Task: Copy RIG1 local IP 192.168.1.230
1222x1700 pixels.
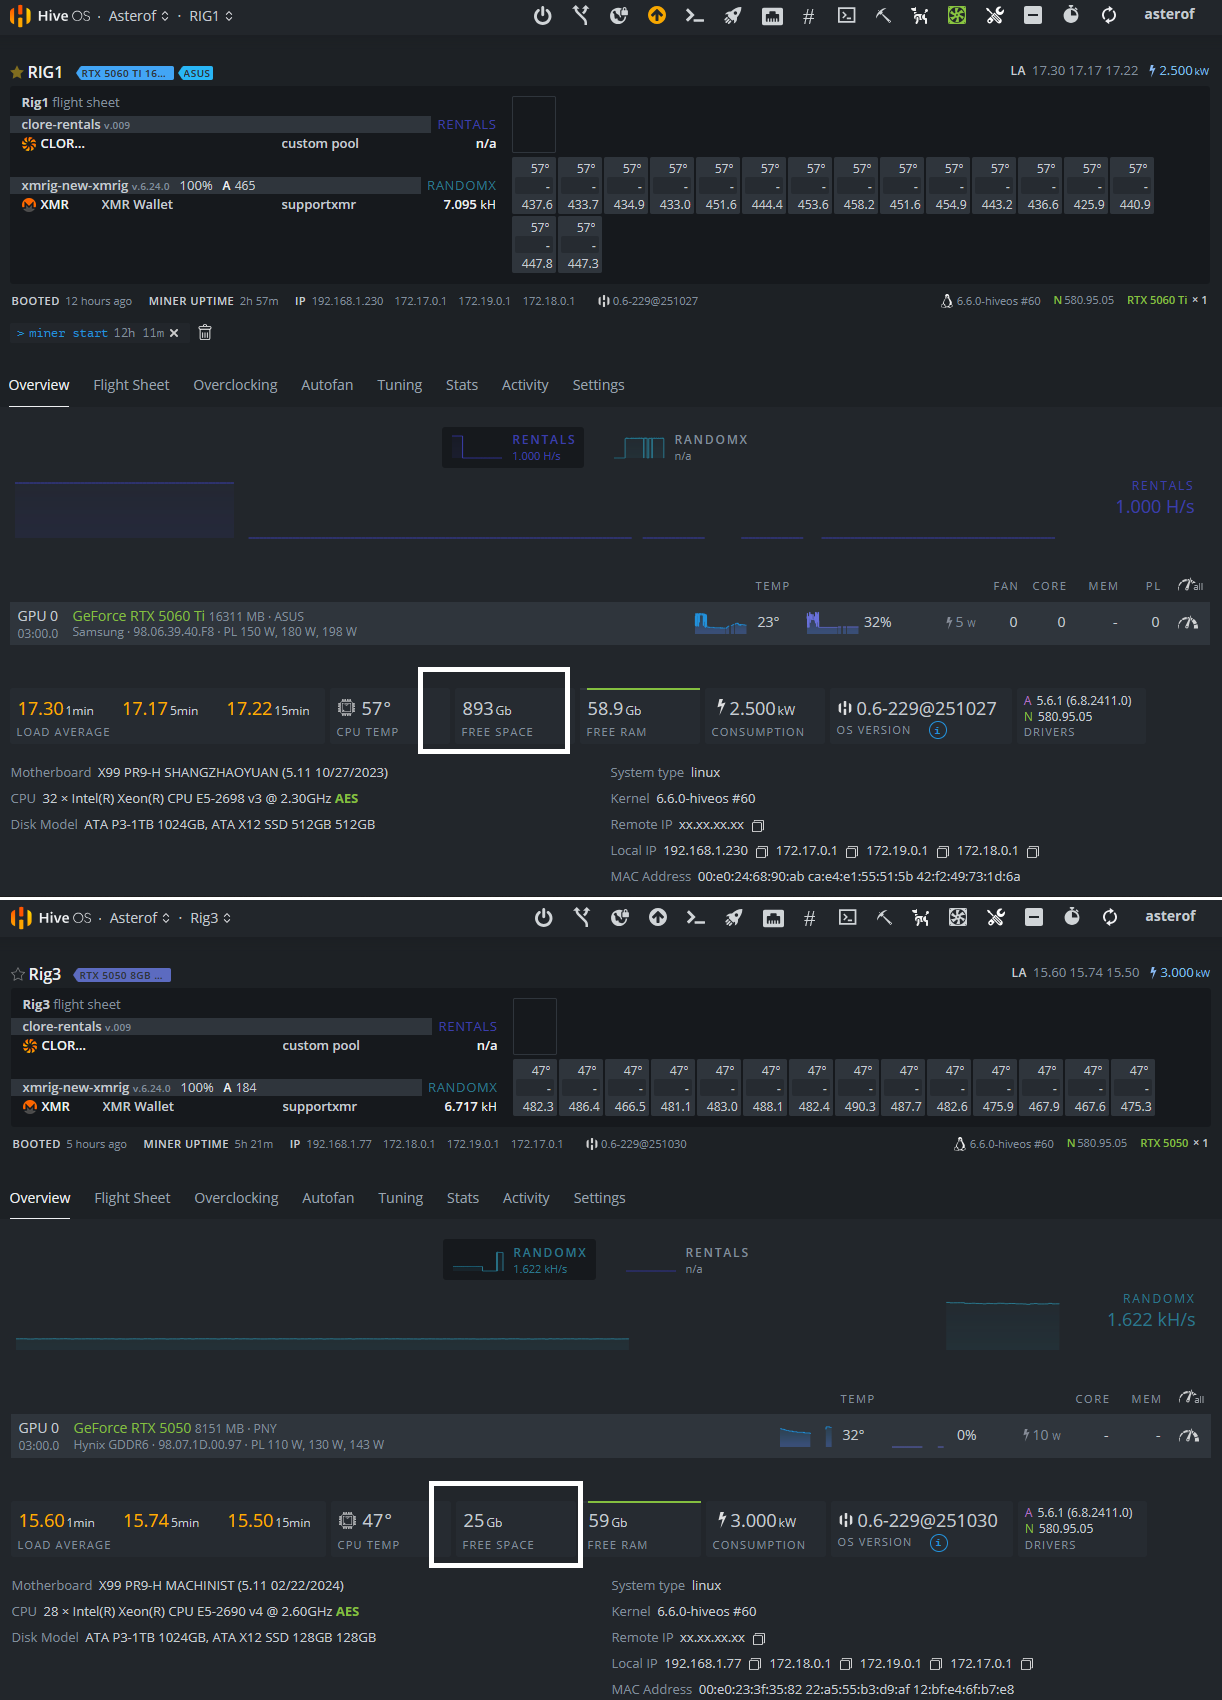Action: (762, 852)
